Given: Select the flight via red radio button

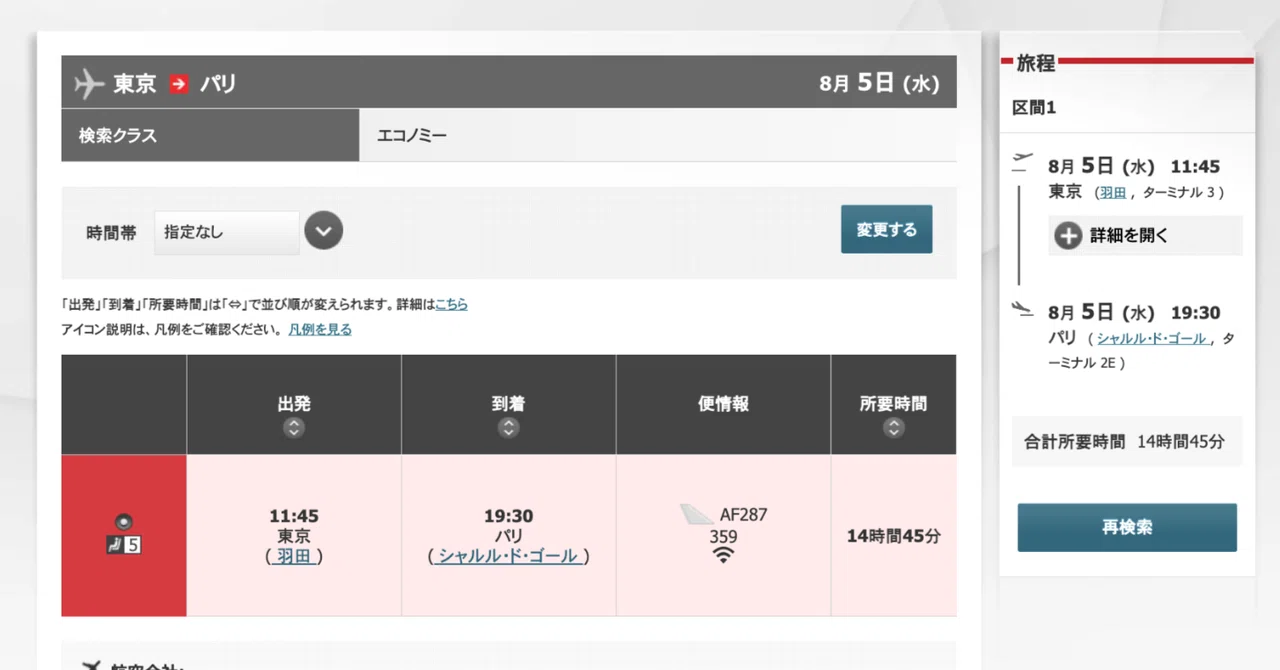Looking at the screenshot, I should [124, 521].
